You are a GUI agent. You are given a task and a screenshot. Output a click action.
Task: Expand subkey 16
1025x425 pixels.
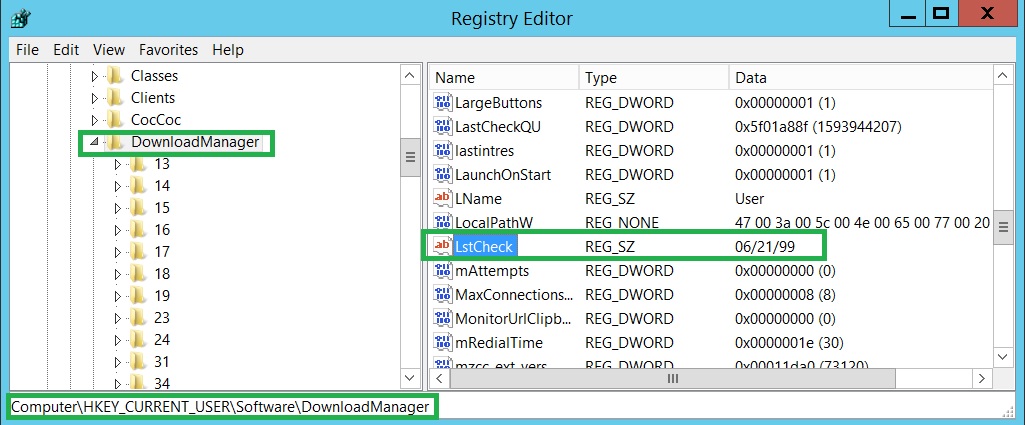point(118,230)
